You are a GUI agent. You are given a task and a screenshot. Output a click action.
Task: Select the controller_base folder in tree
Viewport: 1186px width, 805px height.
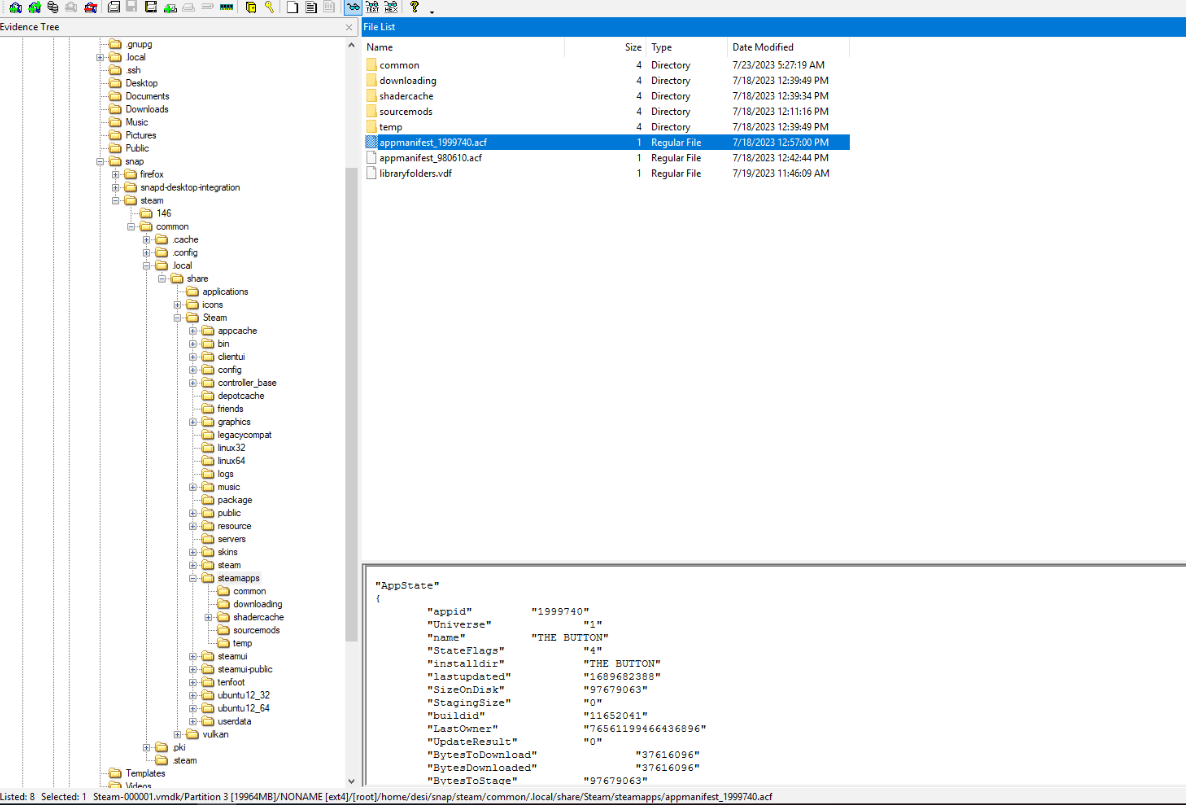point(247,383)
